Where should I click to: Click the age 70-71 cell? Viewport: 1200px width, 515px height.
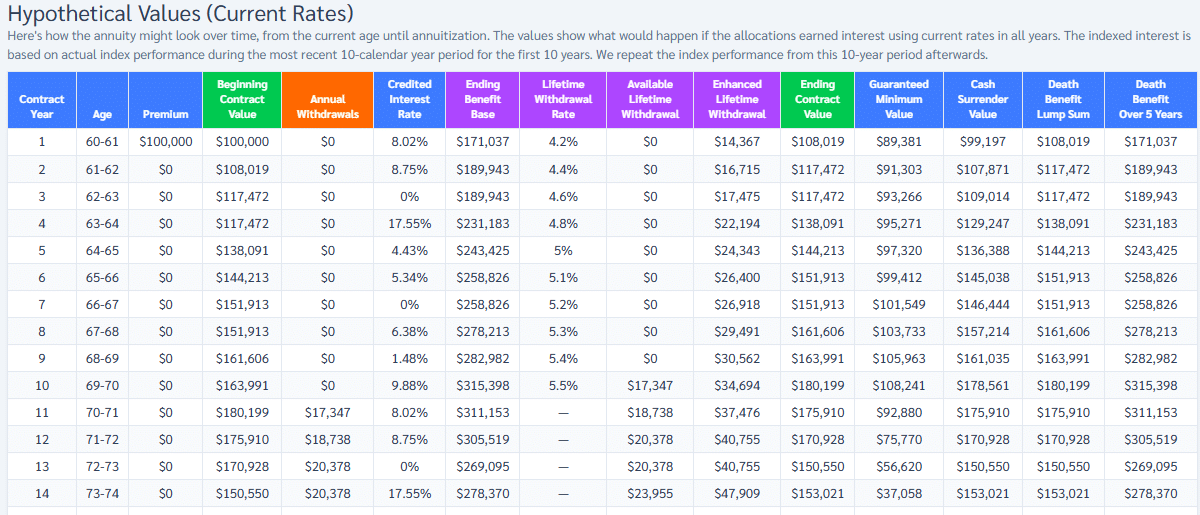(102, 413)
